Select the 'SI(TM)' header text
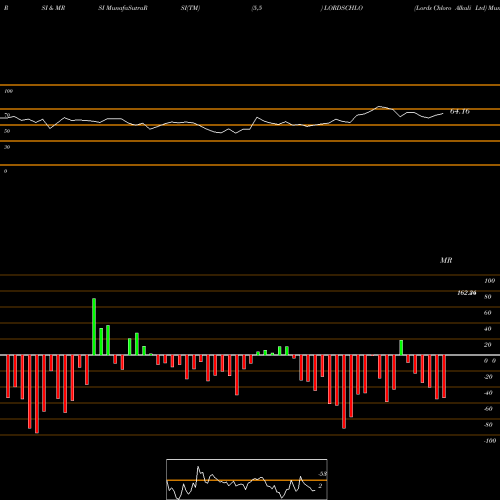 pos(190,8)
